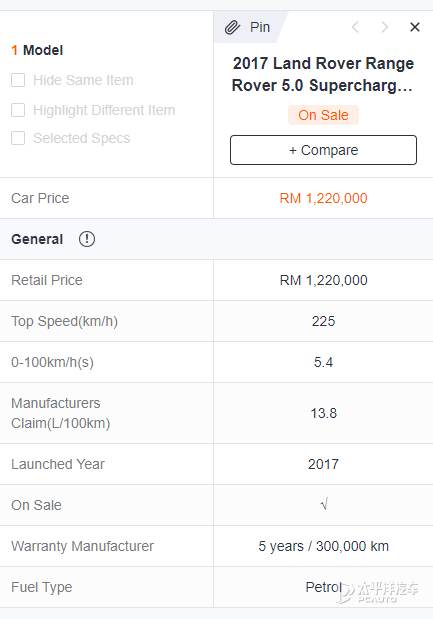Image resolution: width=433 pixels, height=619 pixels.
Task: Open the 2017 Land Rover Range Rover title
Action: [323, 74]
